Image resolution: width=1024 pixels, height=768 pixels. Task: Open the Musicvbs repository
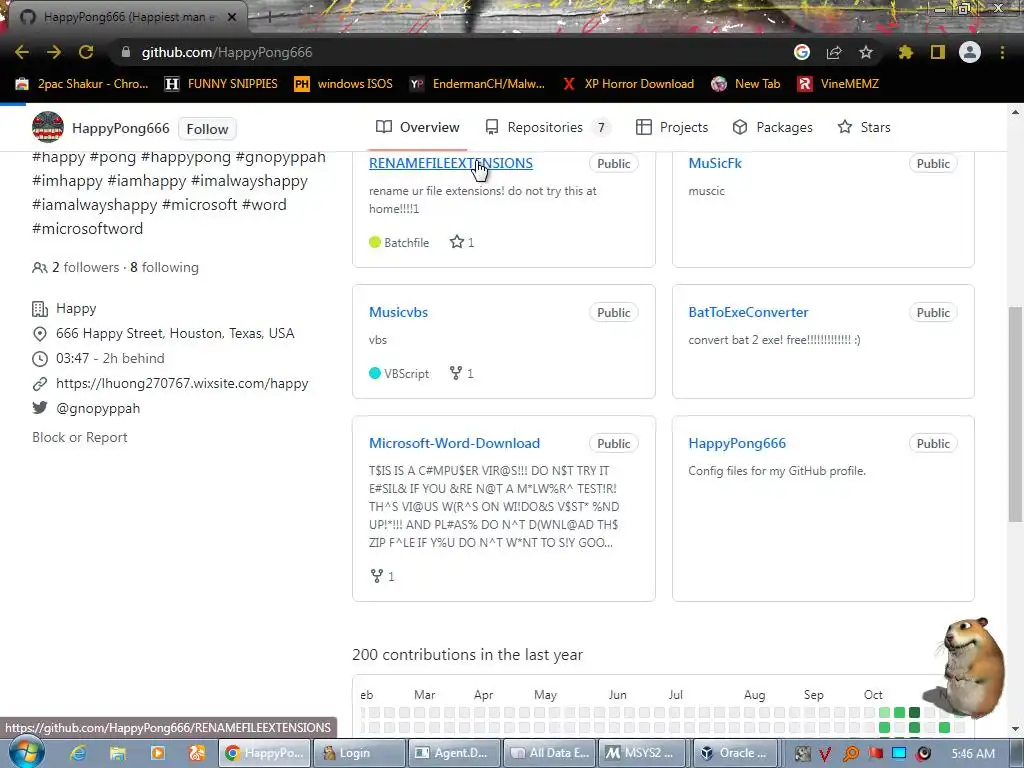tap(398, 312)
